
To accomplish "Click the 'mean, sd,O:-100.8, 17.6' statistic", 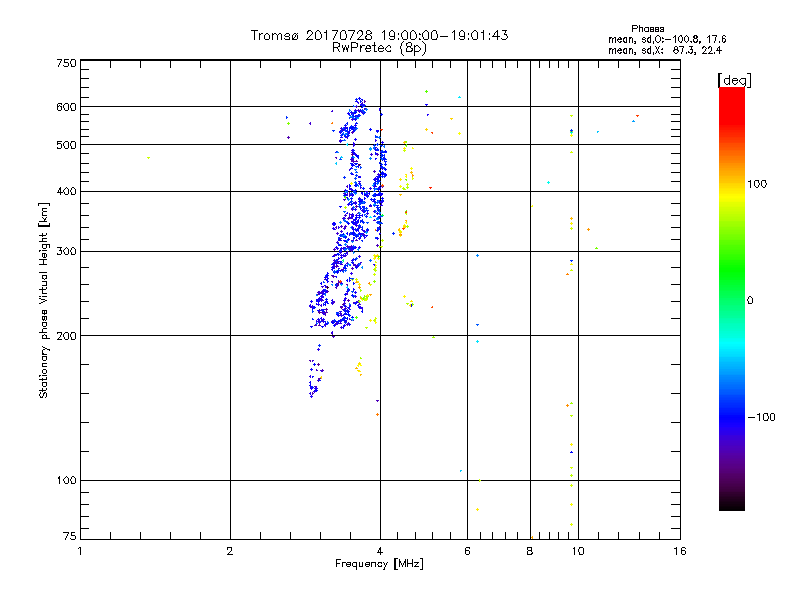I will click(667, 39).
